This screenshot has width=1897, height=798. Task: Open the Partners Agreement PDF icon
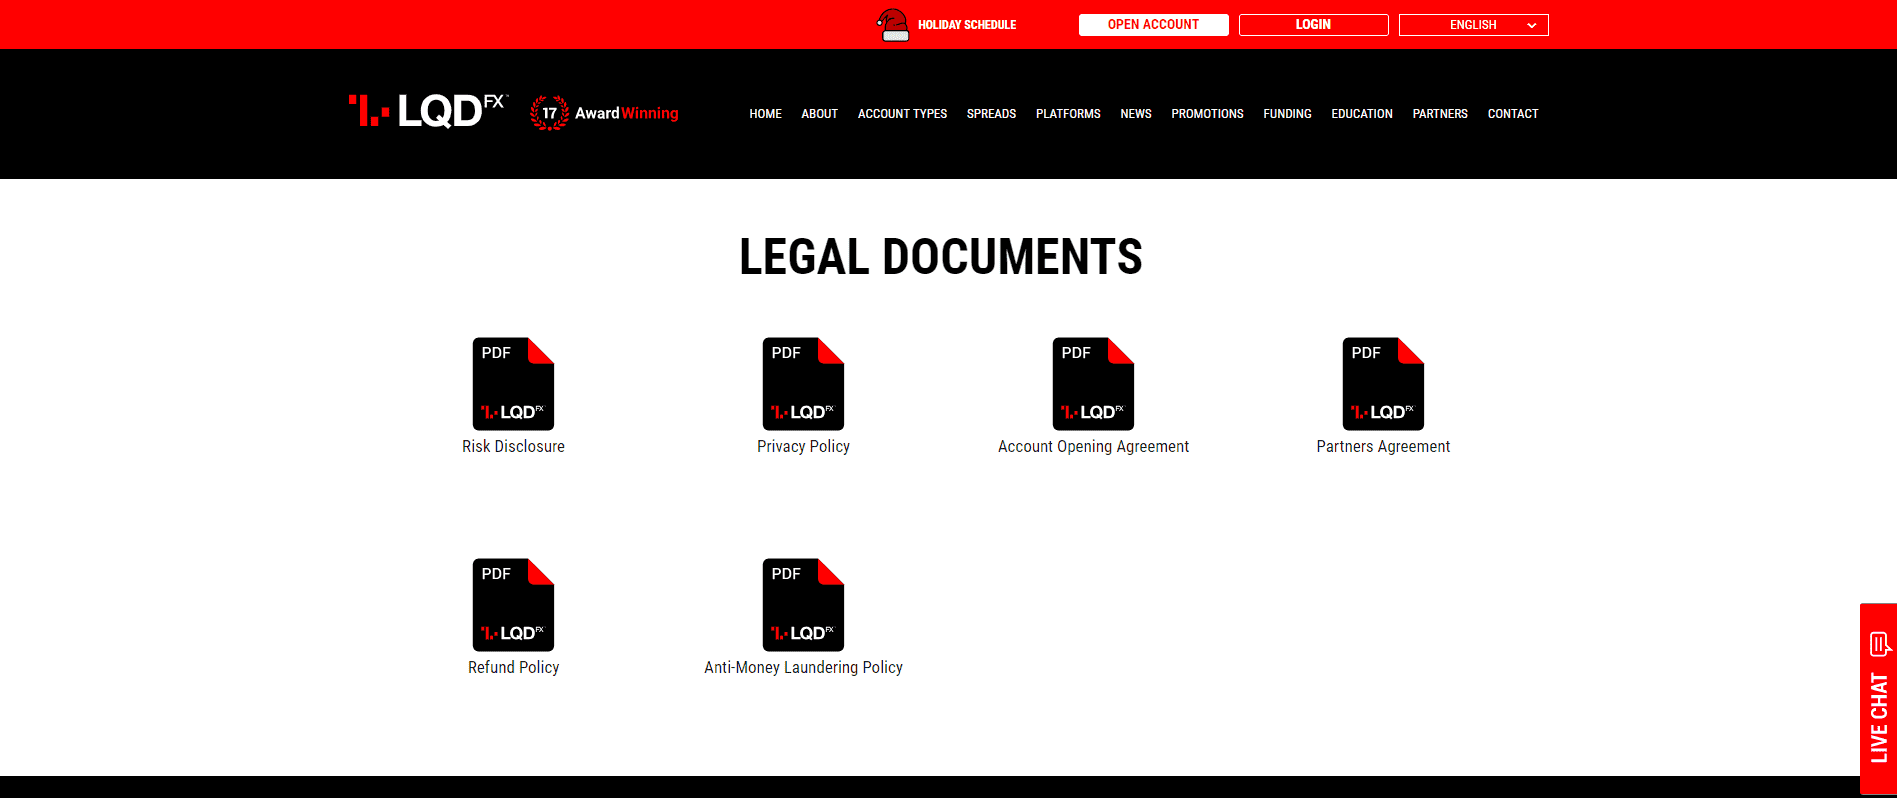click(1383, 384)
